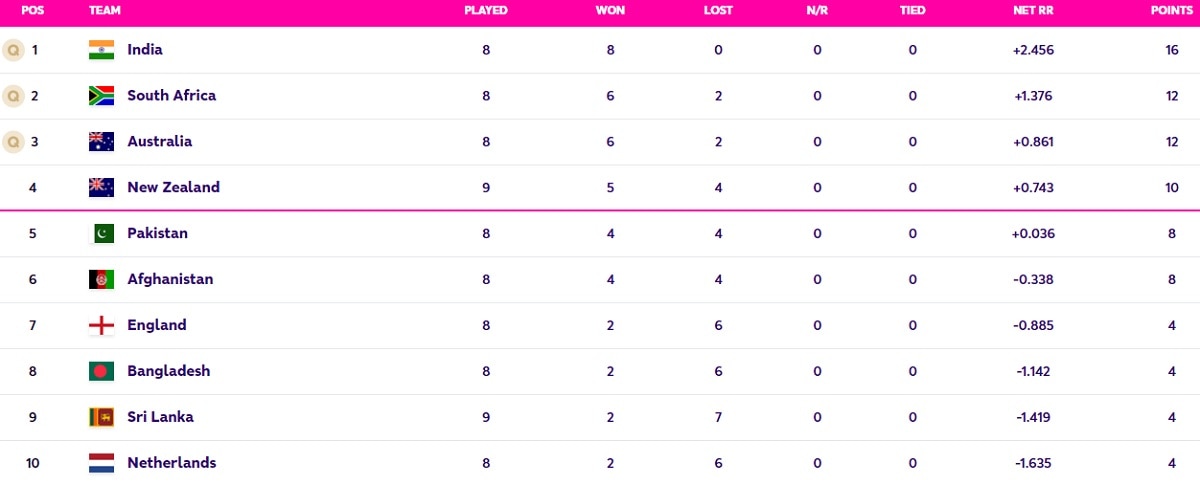
Task: Click the India flag icon
Action: click(x=101, y=50)
